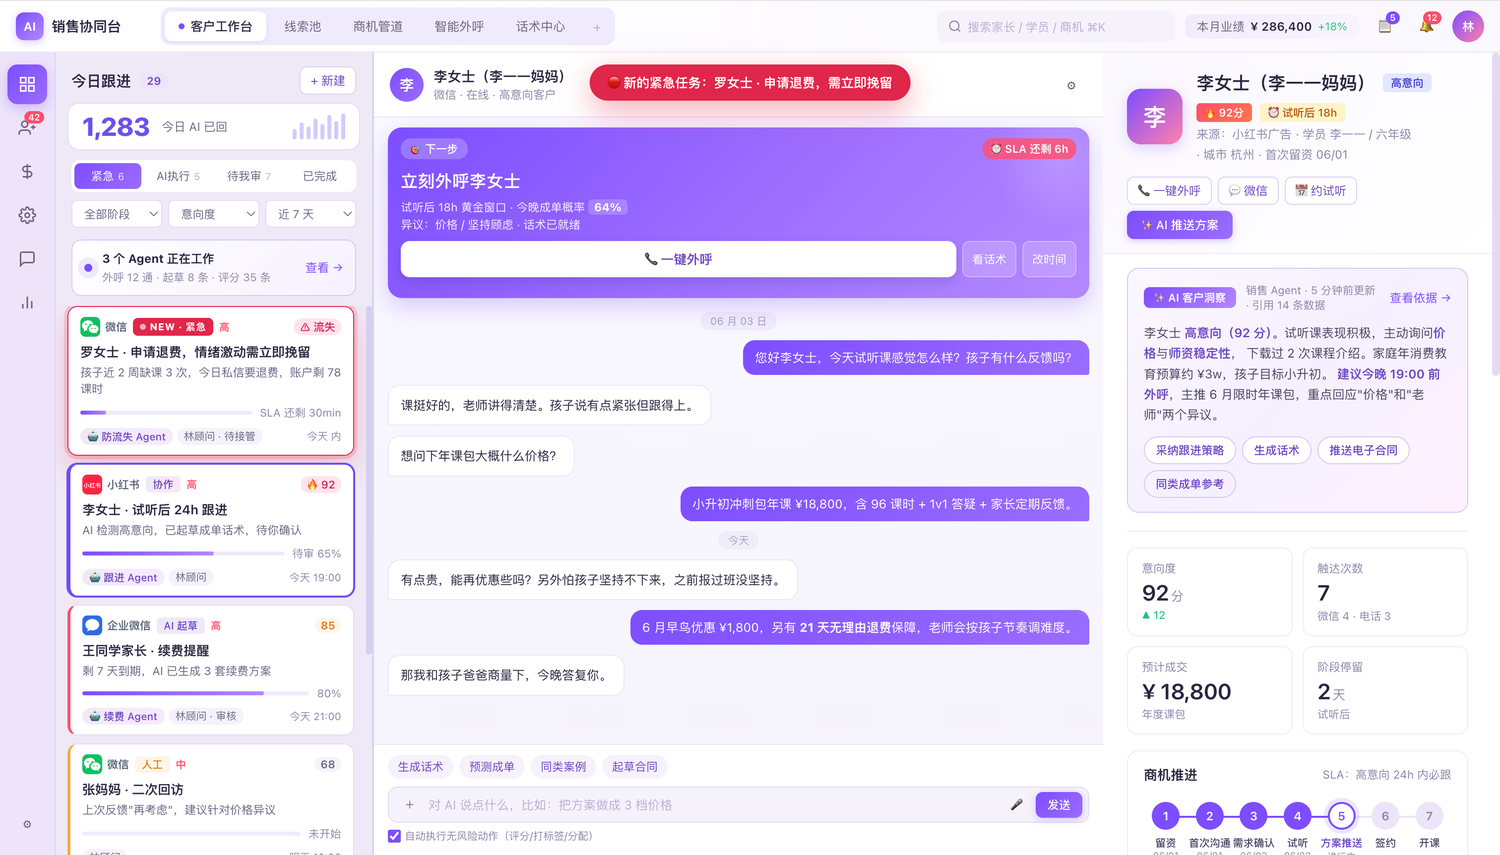Switch to 智能外呼 tab
Image resolution: width=1500 pixels, height=855 pixels.
[459, 27]
